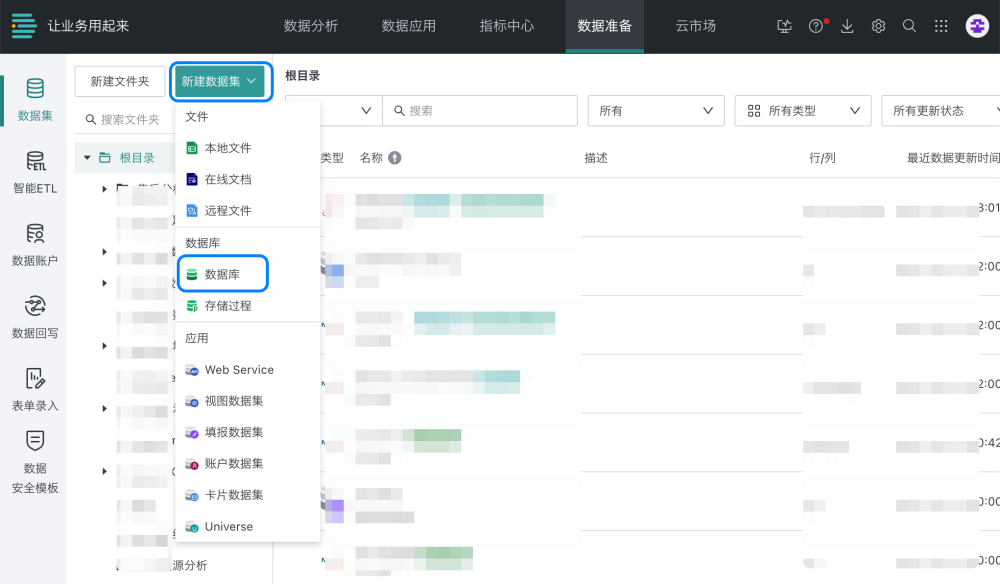
Task: Click the header search magnifier icon
Action: pos(909,26)
